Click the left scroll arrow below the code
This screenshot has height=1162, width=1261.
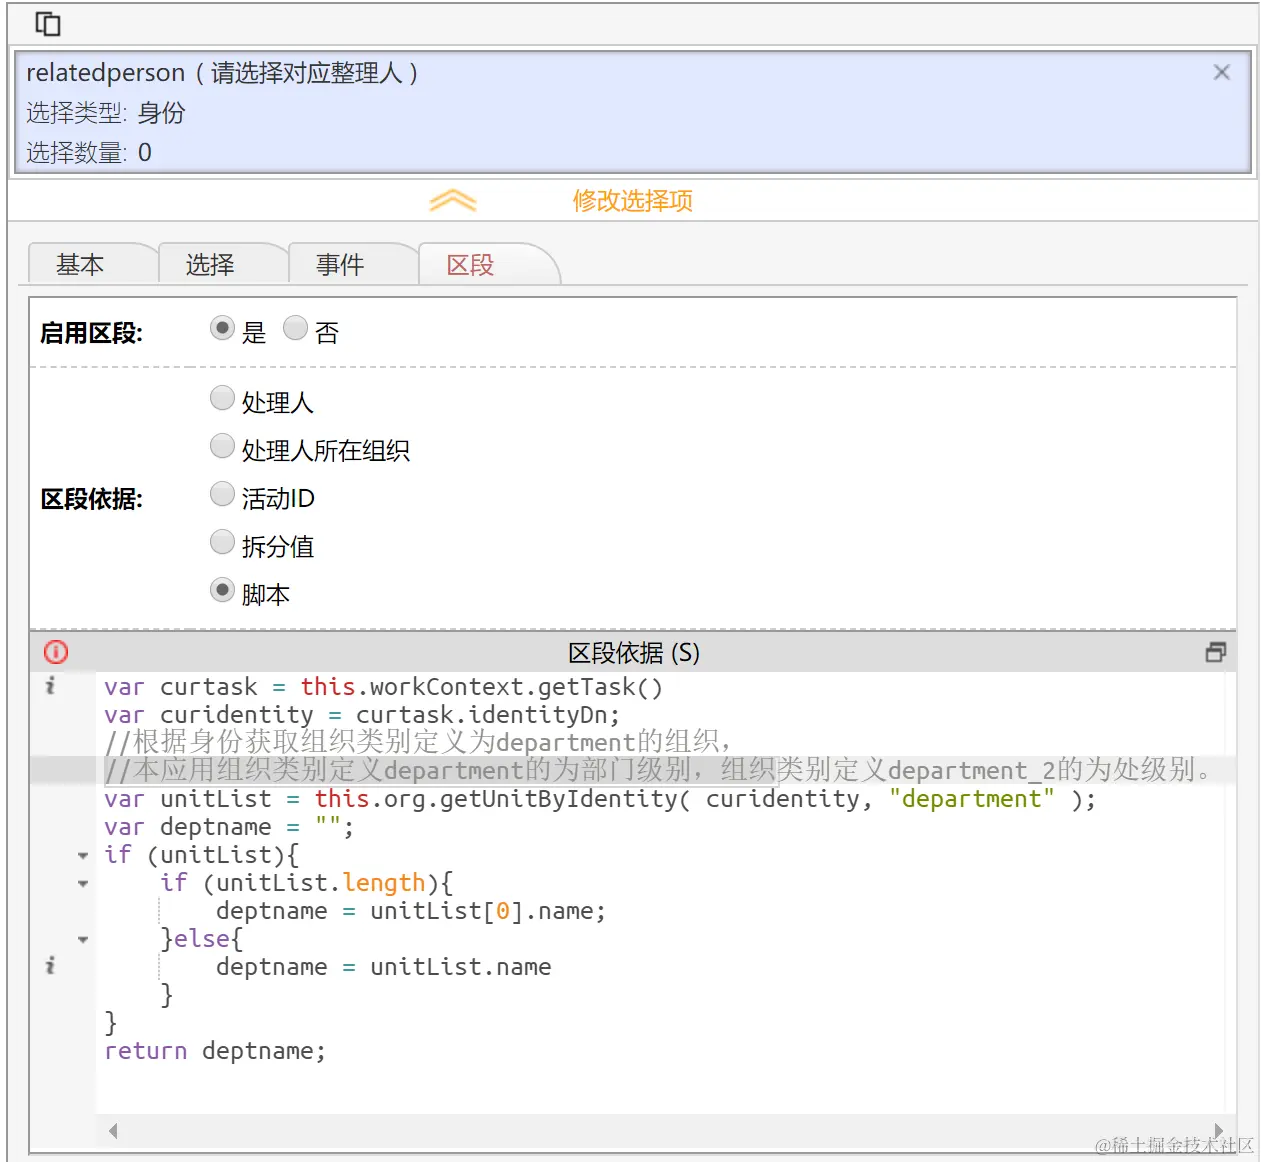(x=113, y=1130)
